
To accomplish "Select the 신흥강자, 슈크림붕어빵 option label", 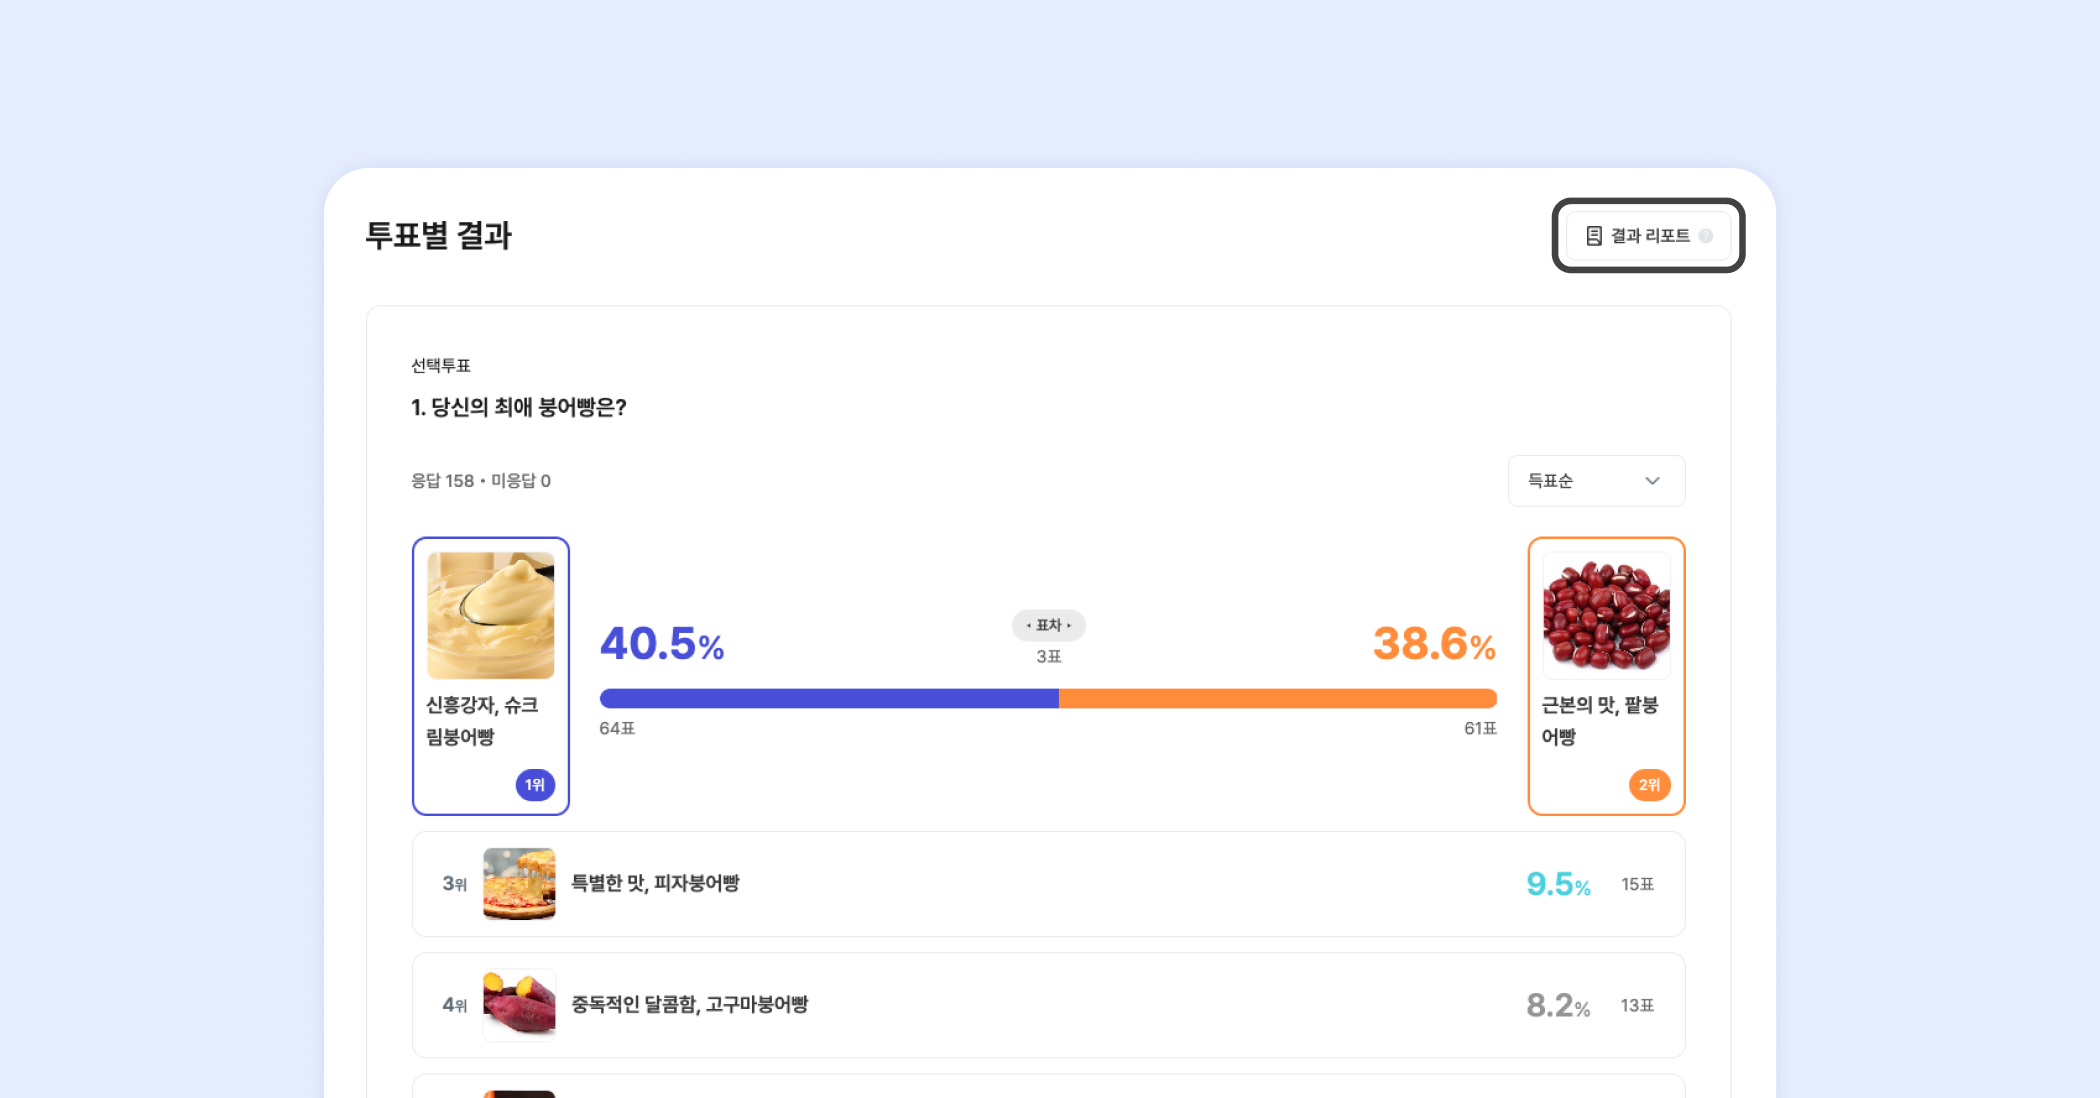I will (x=482, y=721).
